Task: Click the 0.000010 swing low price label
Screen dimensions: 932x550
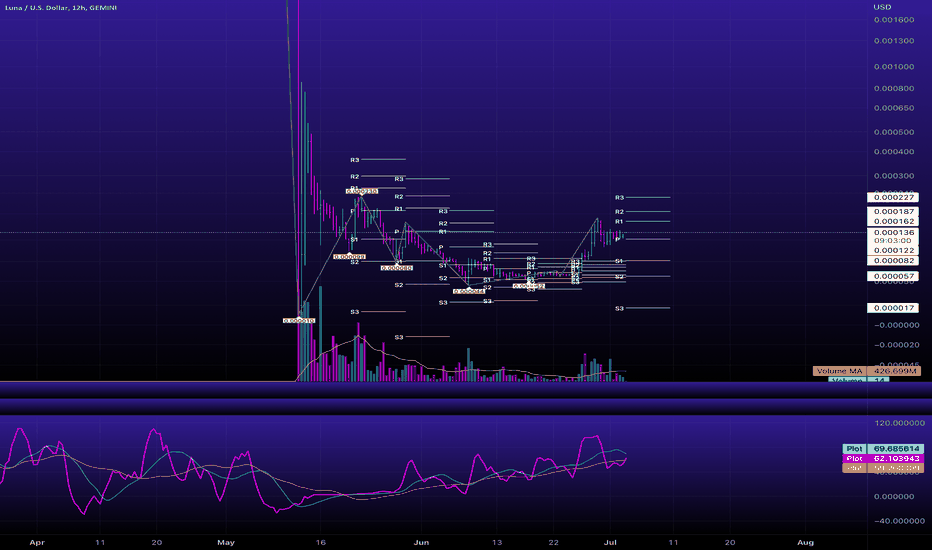Action: pos(299,320)
